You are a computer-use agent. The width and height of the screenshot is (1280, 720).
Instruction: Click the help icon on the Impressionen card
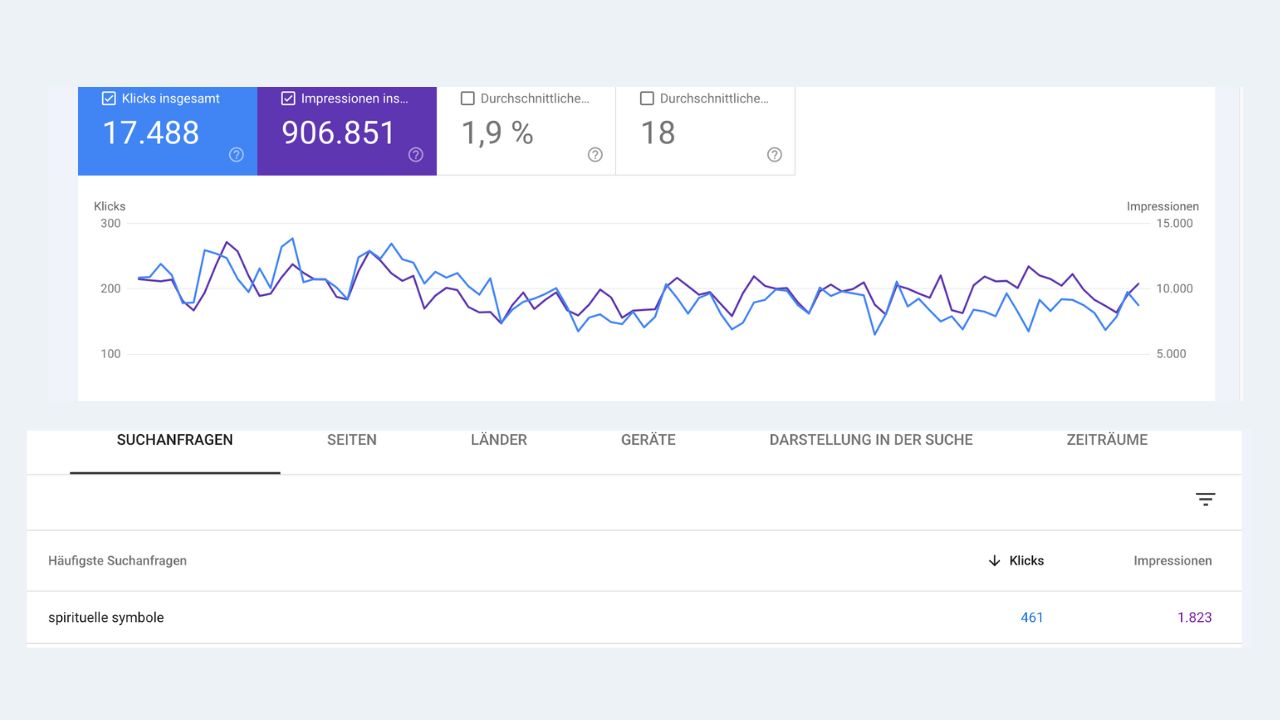[x=415, y=154]
